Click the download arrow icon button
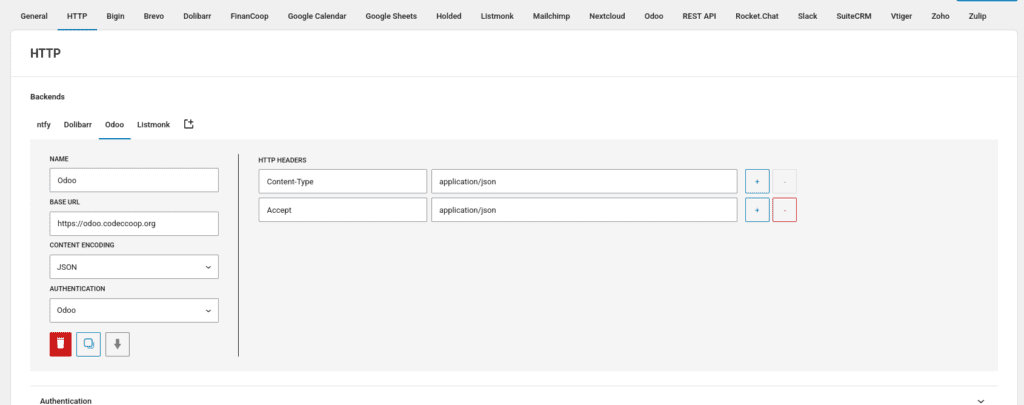 pos(118,344)
